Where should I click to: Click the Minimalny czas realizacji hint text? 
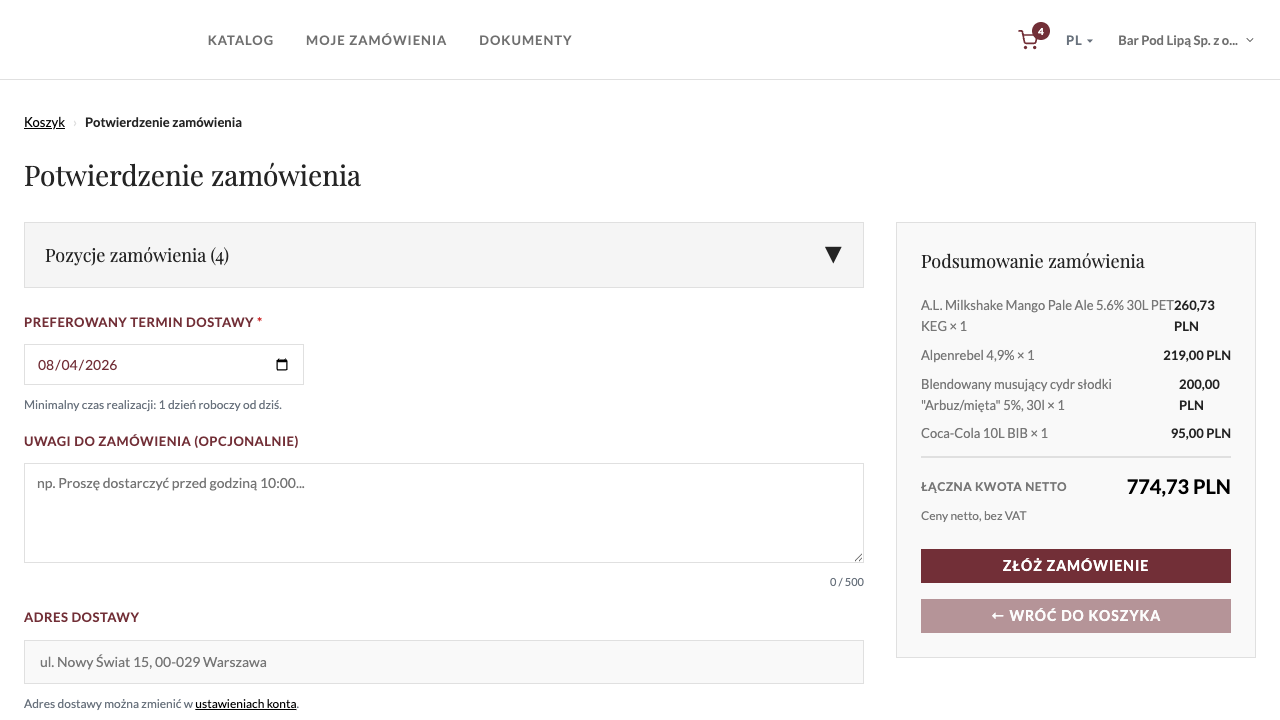point(153,405)
